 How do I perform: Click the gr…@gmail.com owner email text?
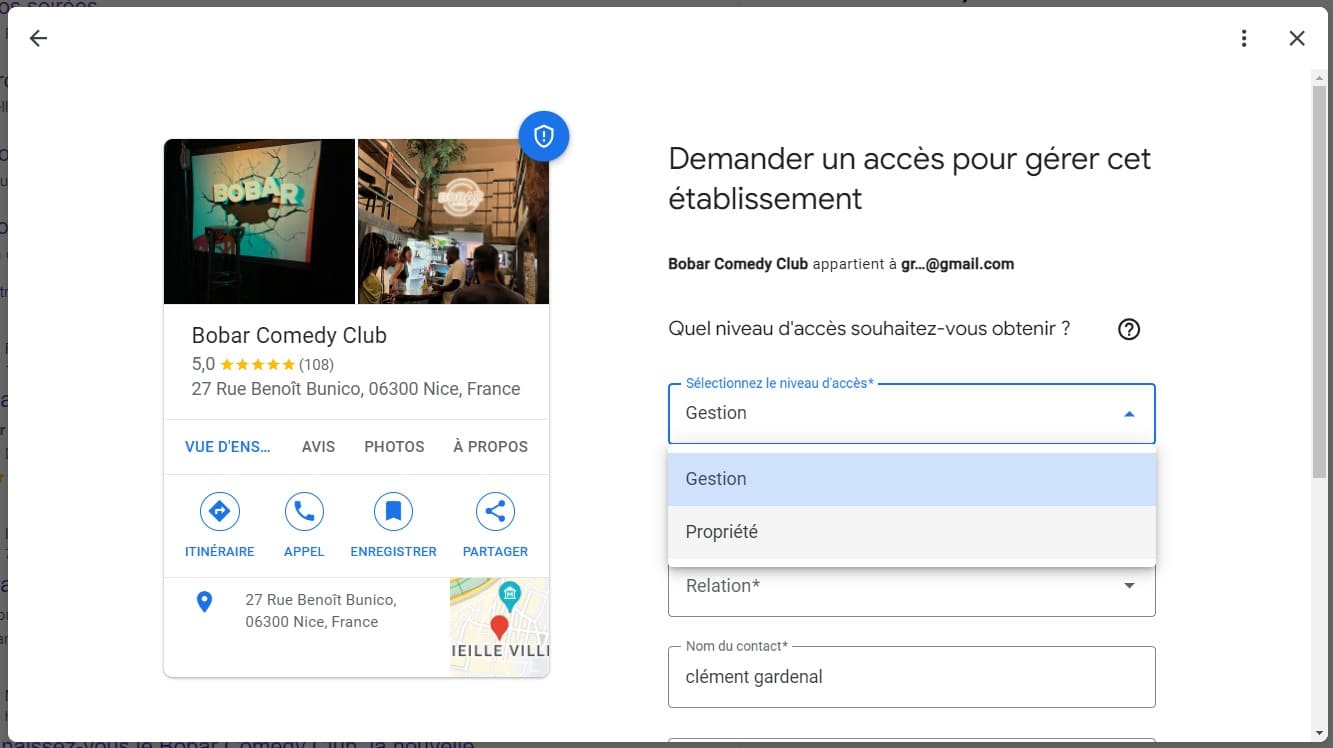tap(958, 264)
